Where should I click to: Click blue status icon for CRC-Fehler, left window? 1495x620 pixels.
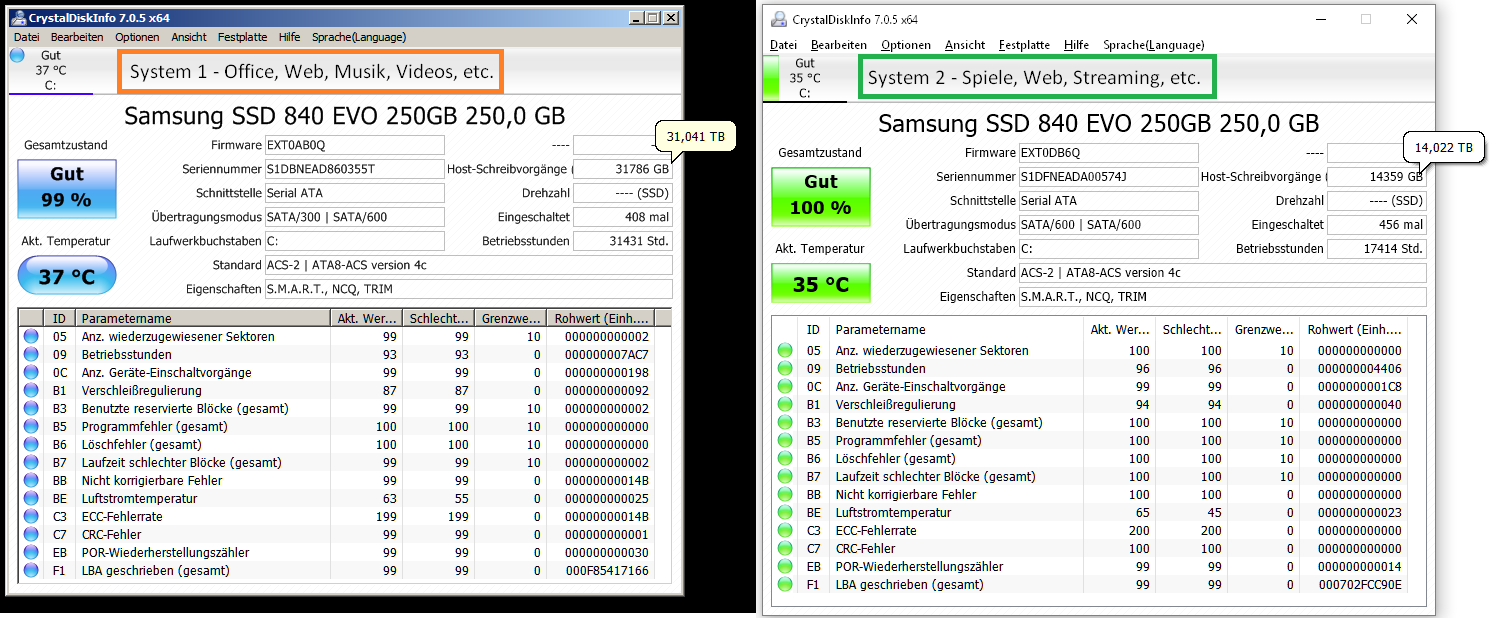tap(31, 535)
